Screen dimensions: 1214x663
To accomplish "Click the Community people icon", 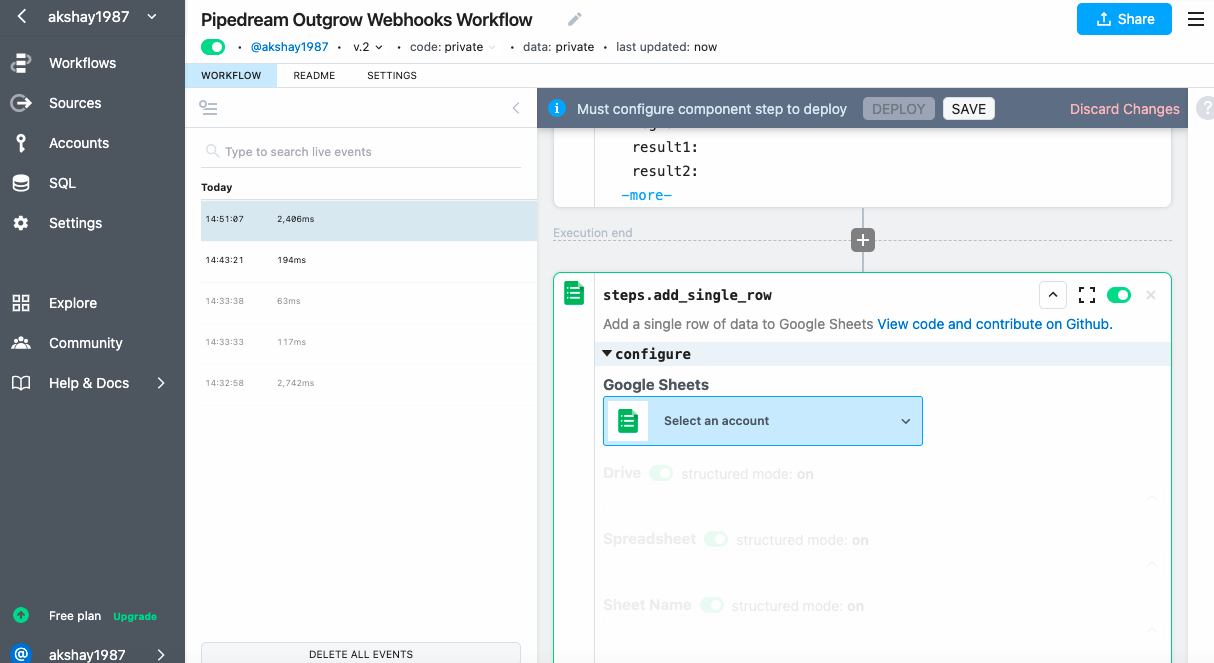I will 21,343.
